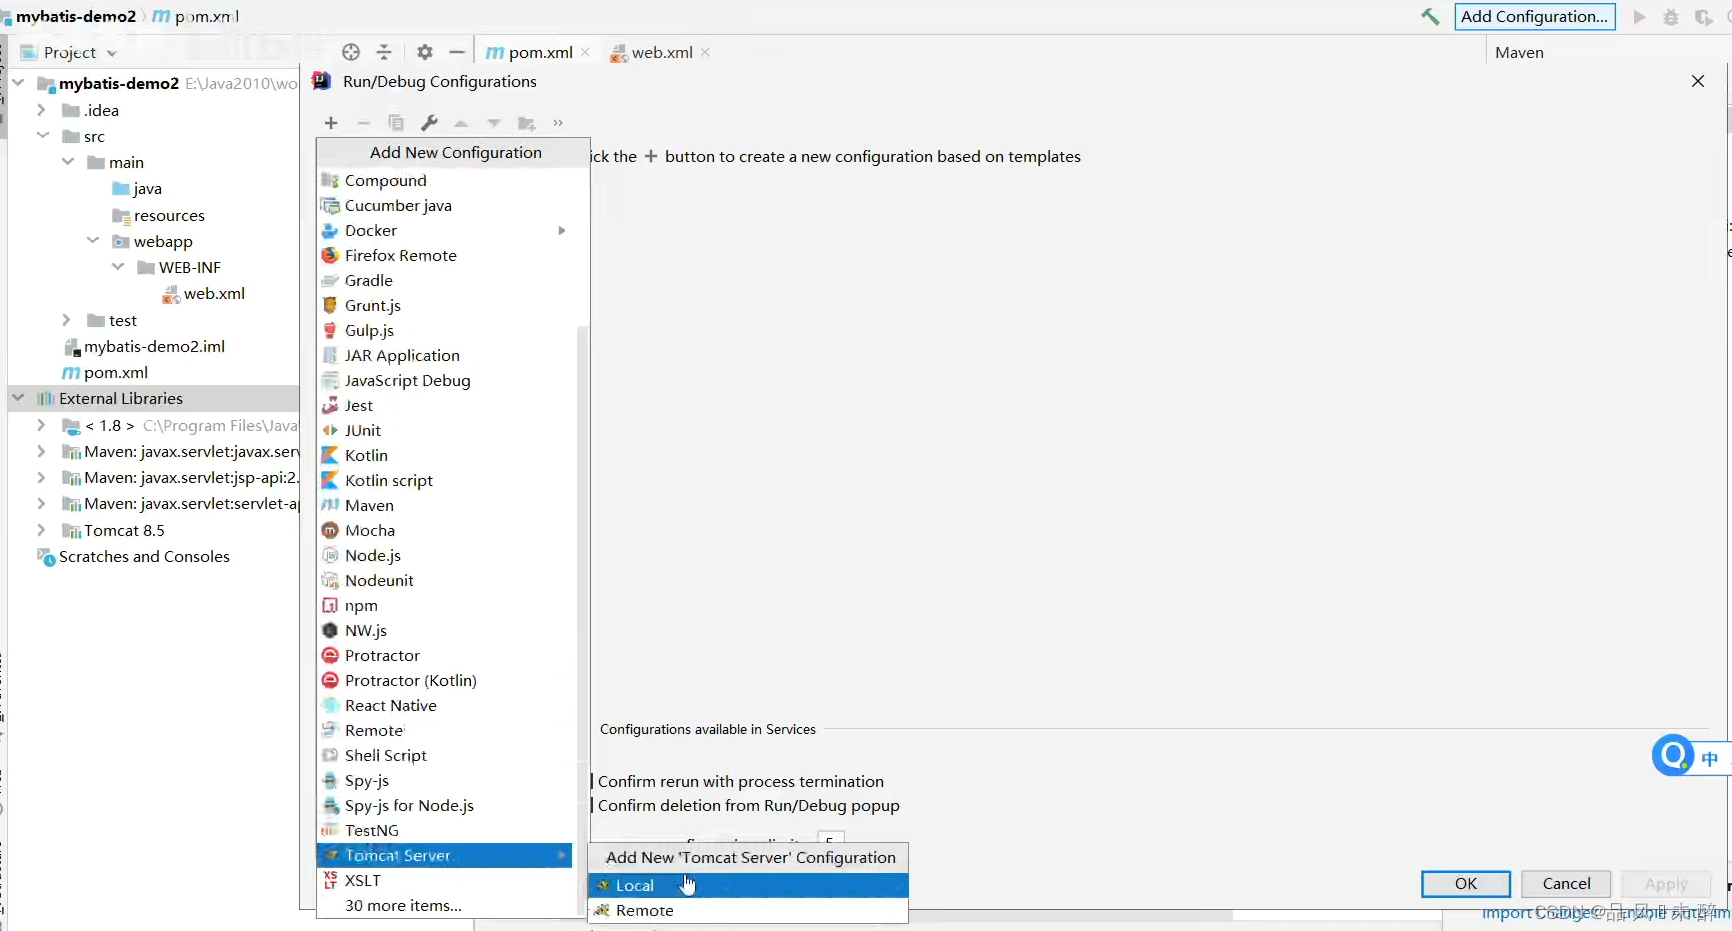
Task: Click the Cancel button
Action: pyautogui.click(x=1566, y=884)
